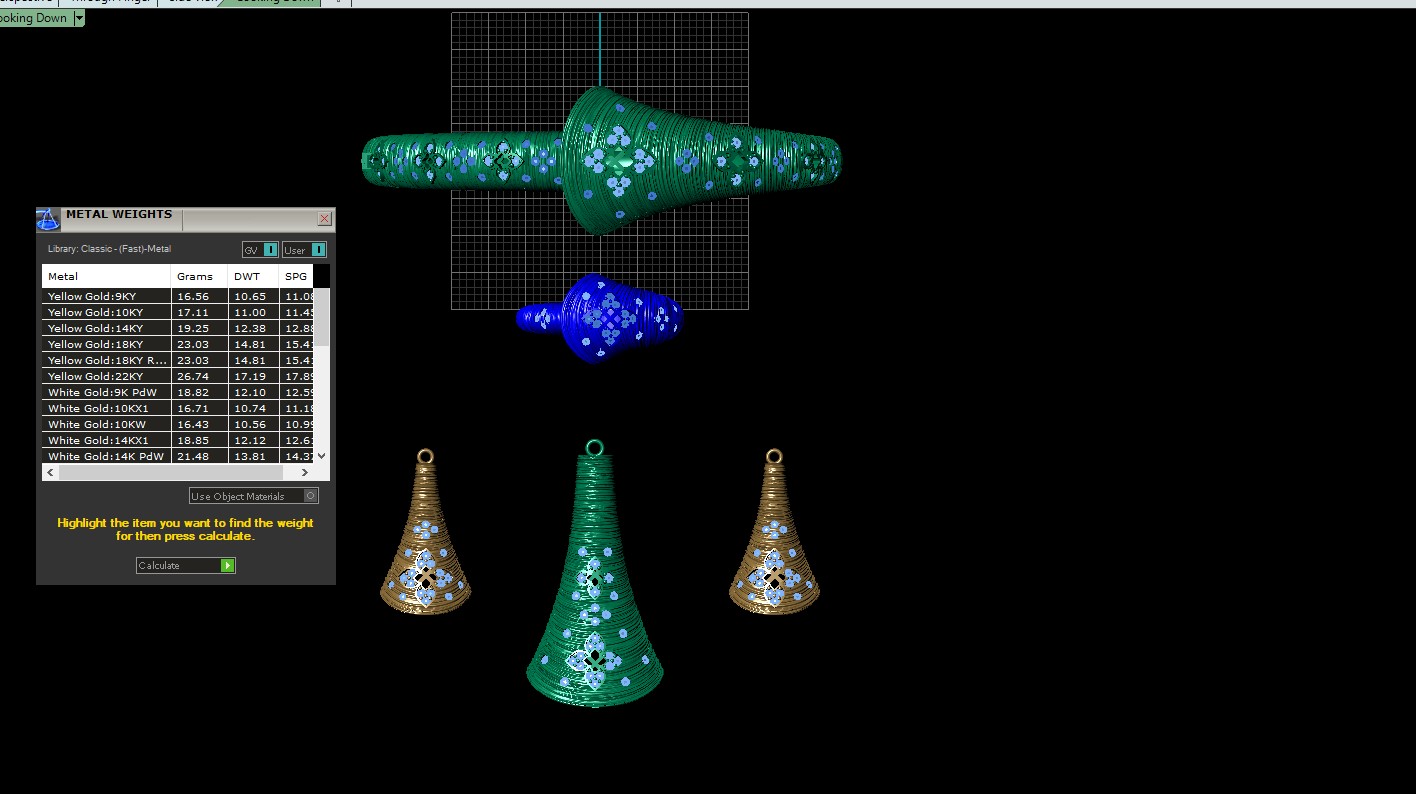Select the Yellow Gold:22KY row

click(x=178, y=376)
